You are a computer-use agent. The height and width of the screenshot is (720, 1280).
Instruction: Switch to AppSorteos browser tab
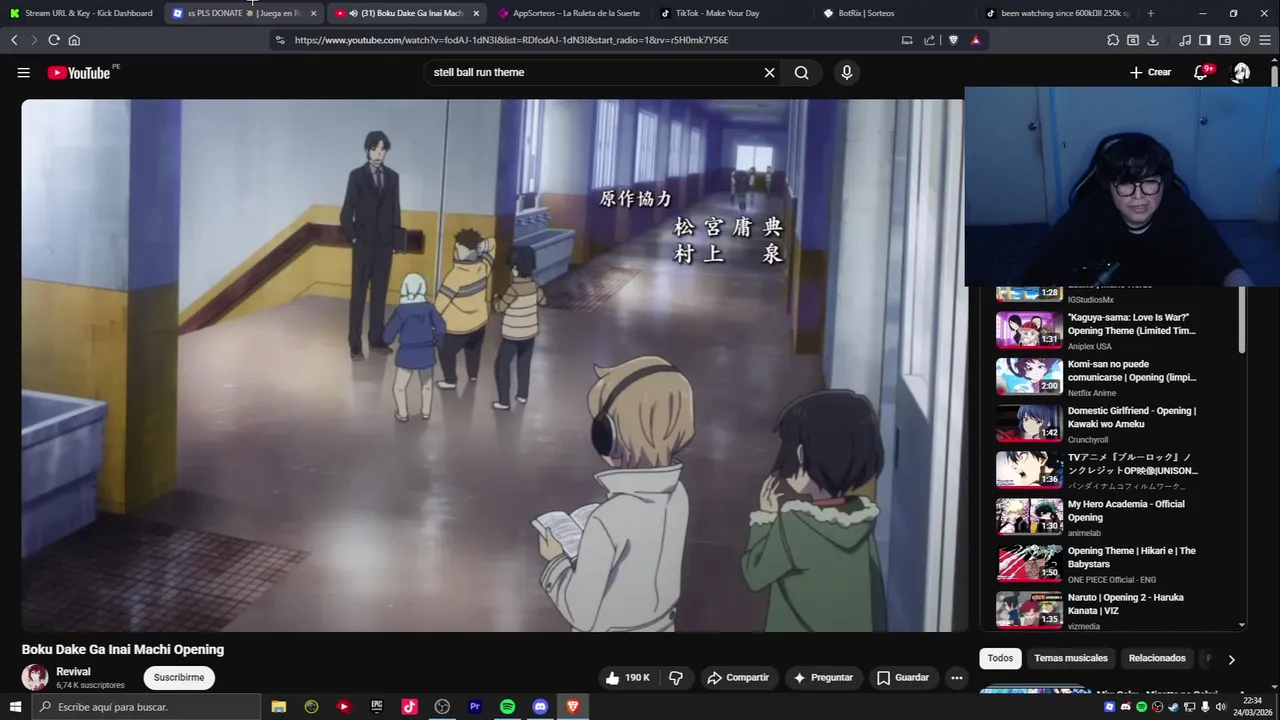click(570, 13)
